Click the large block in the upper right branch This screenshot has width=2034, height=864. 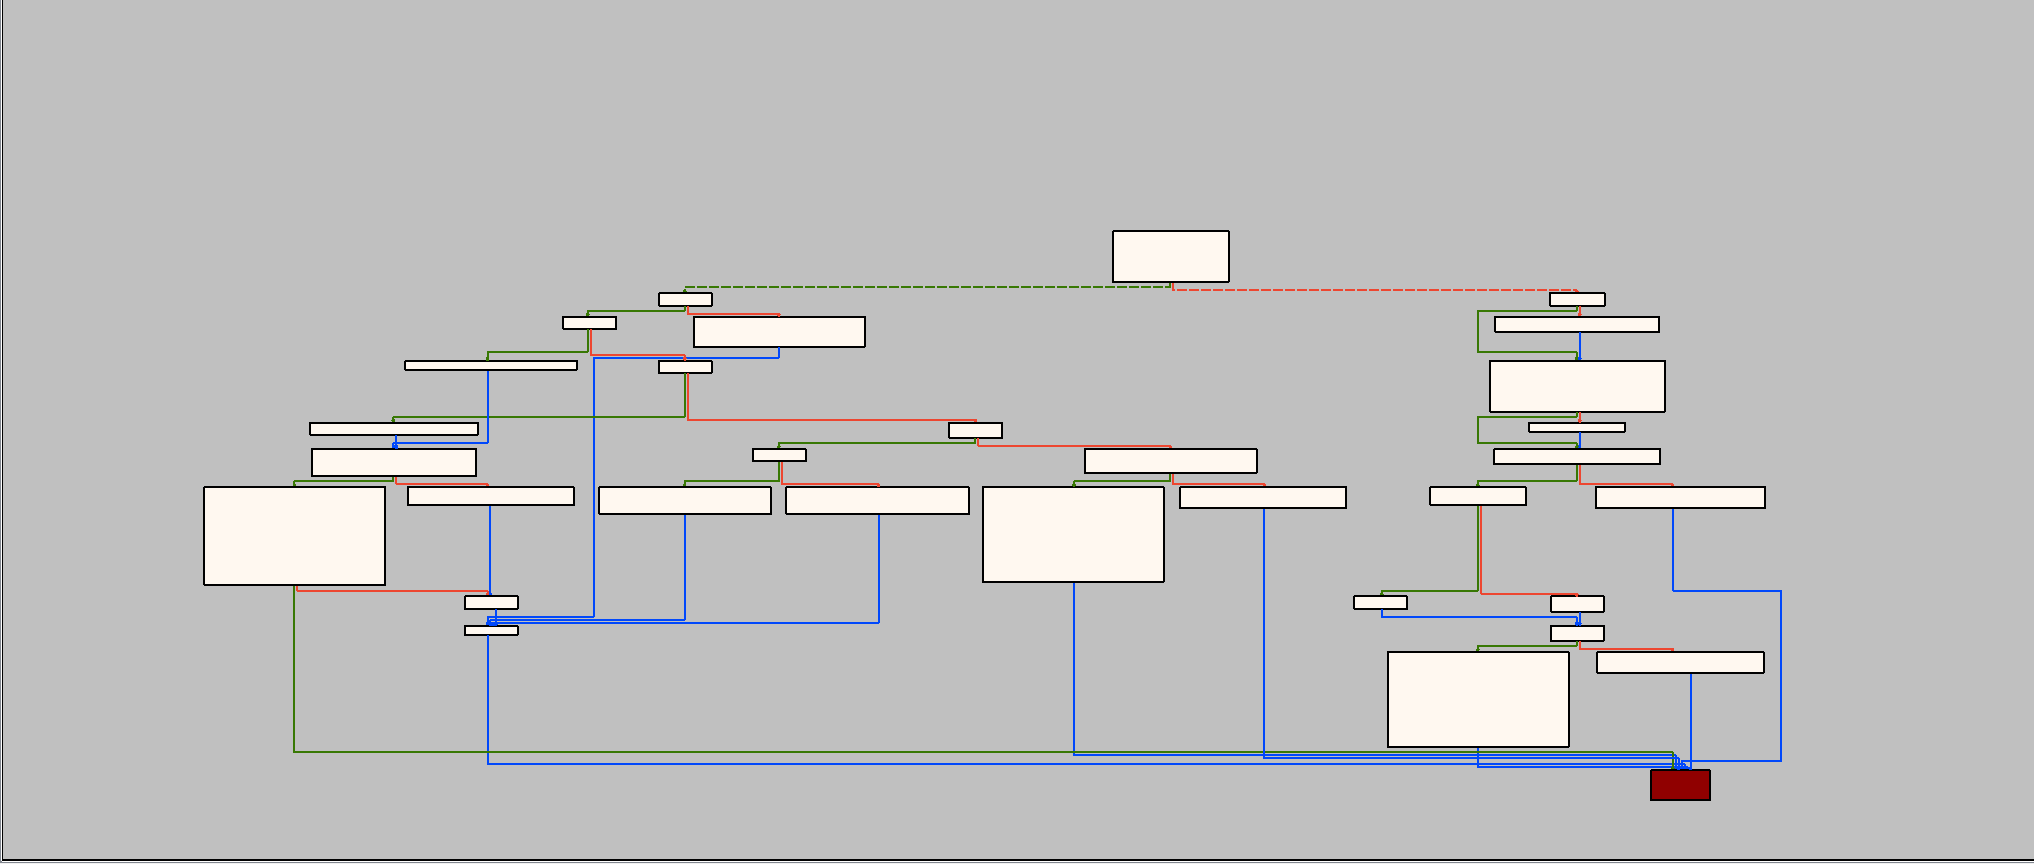1577,386
